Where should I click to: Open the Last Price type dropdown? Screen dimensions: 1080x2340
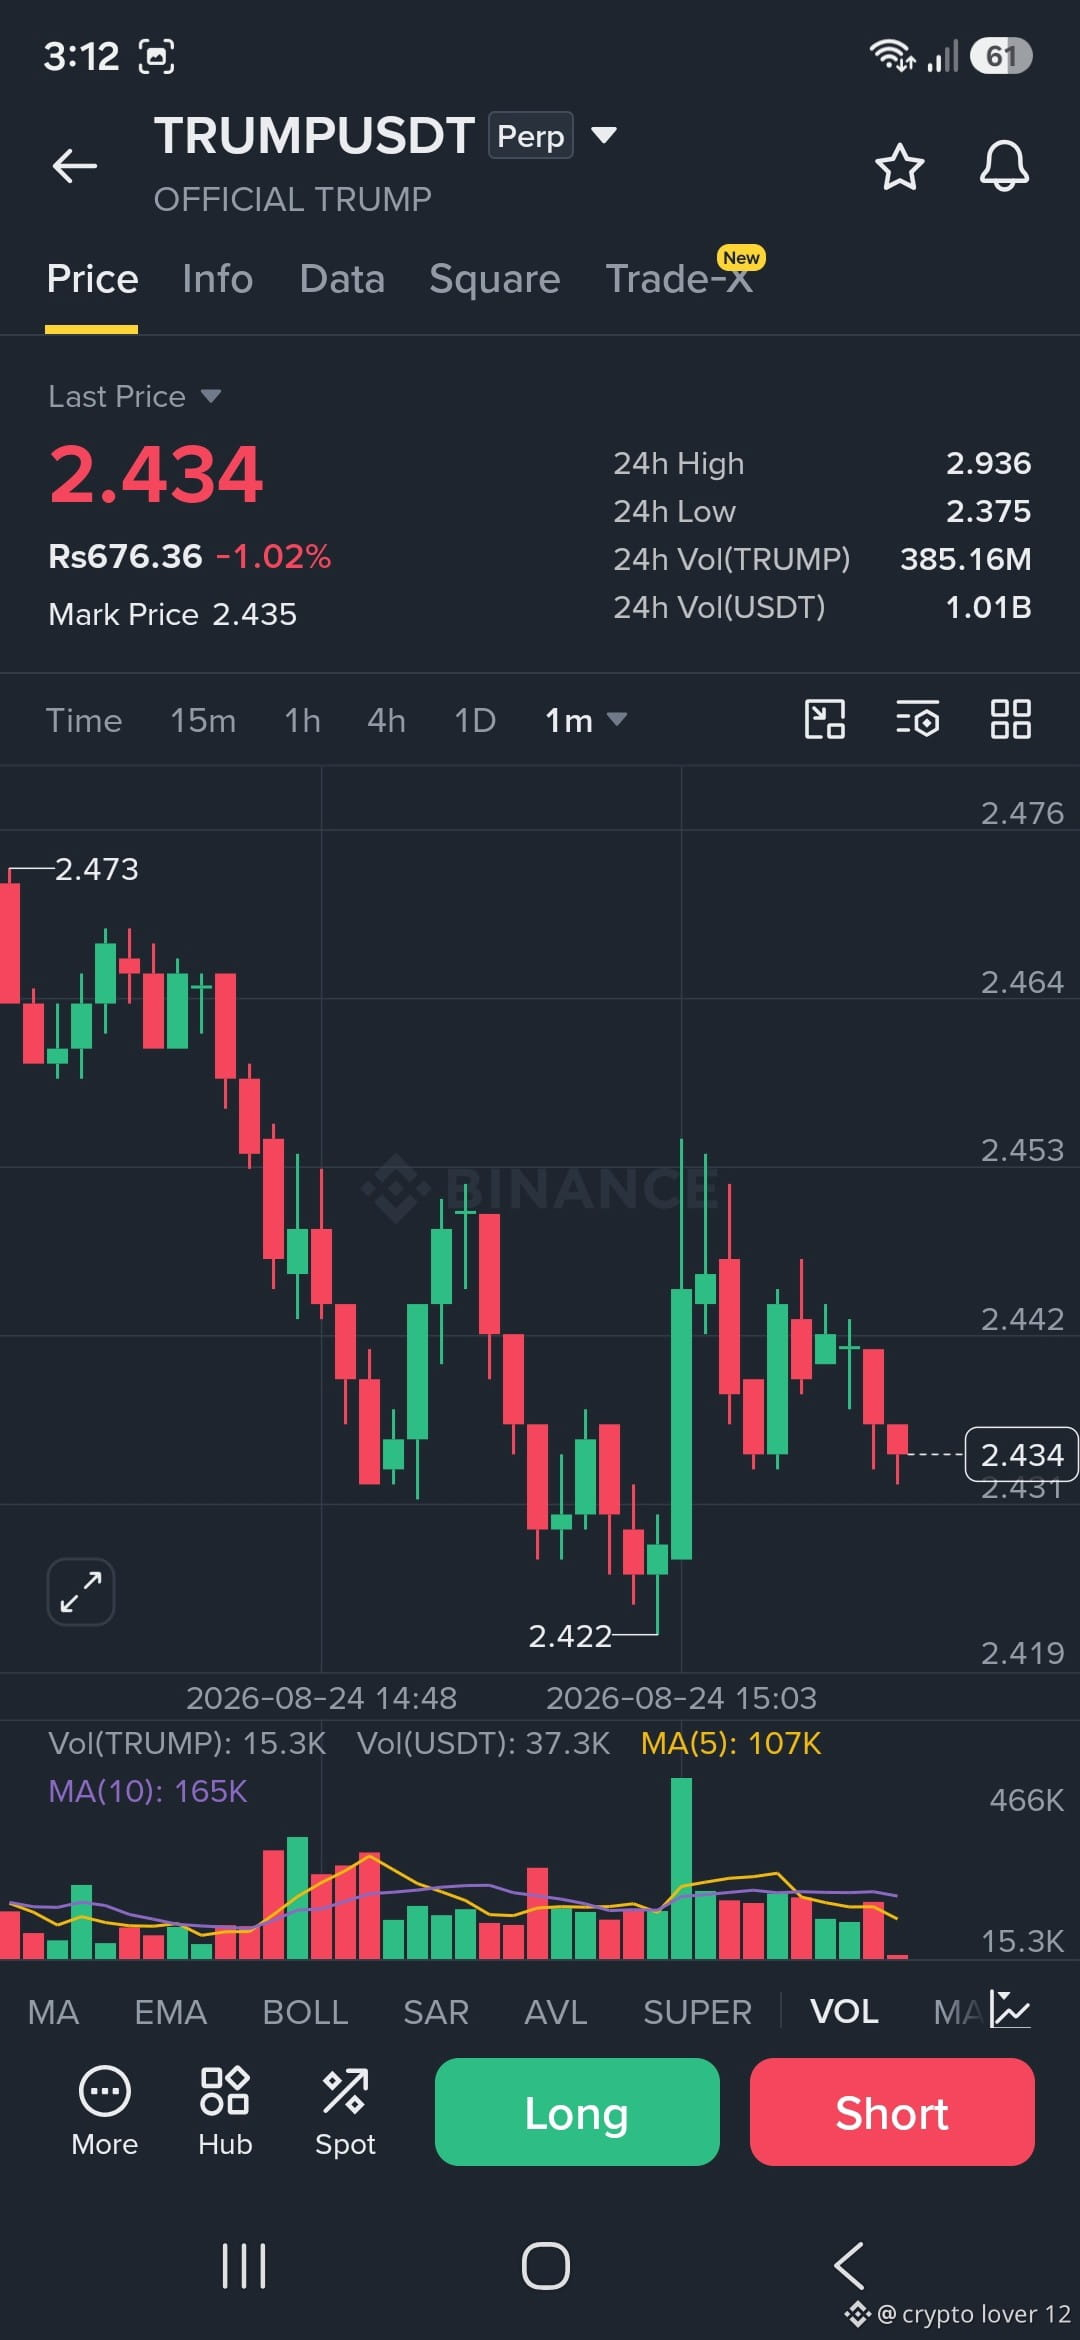pos(211,396)
